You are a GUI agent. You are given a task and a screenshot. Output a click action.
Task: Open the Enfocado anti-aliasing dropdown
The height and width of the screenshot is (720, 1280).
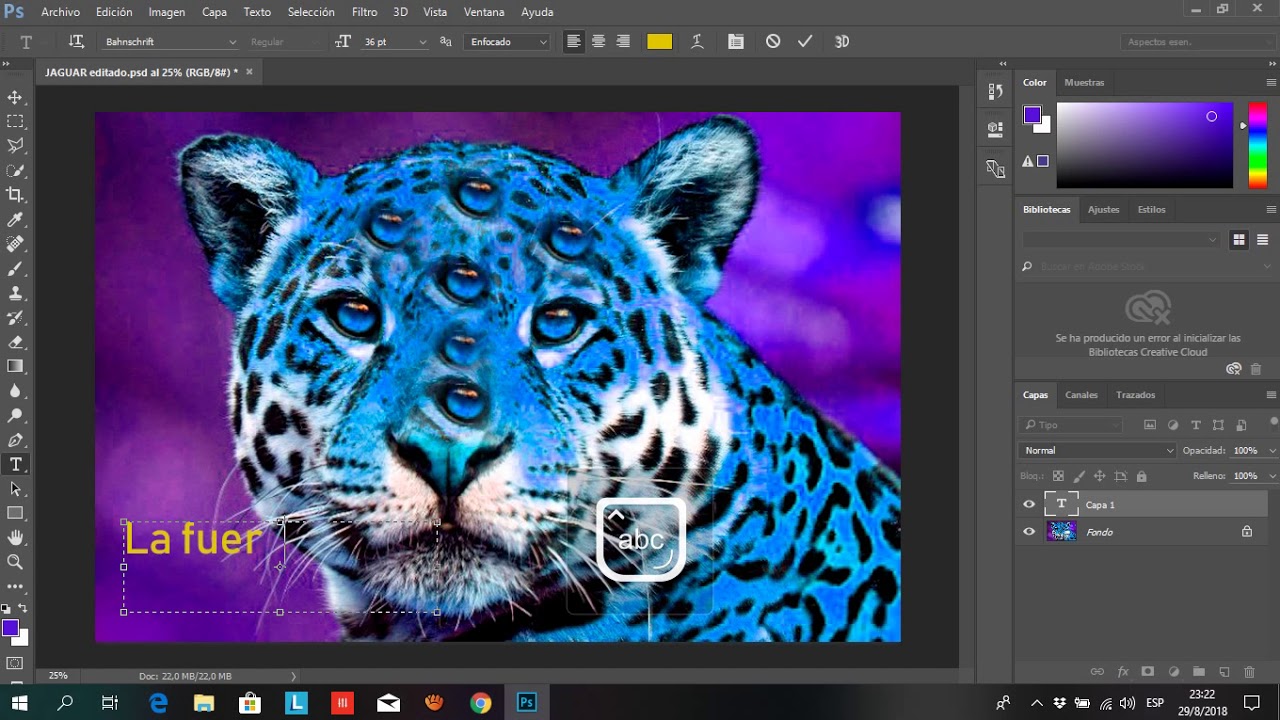(508, 42)
